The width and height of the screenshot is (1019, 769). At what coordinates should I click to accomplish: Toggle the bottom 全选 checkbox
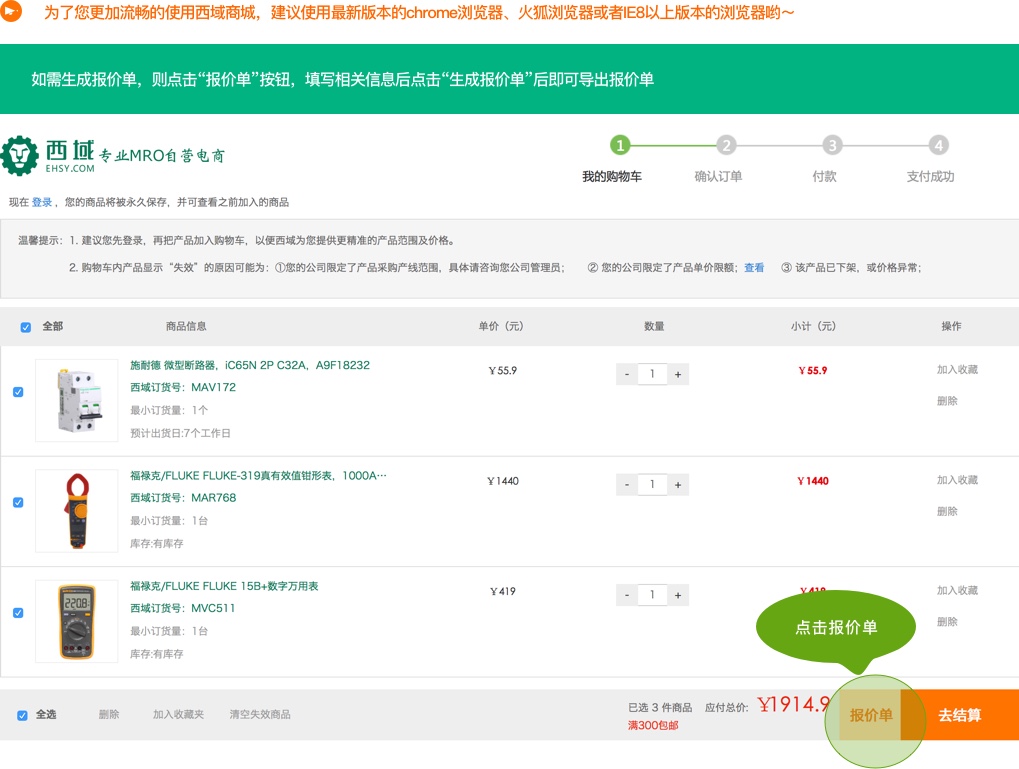tap(22, 715)
